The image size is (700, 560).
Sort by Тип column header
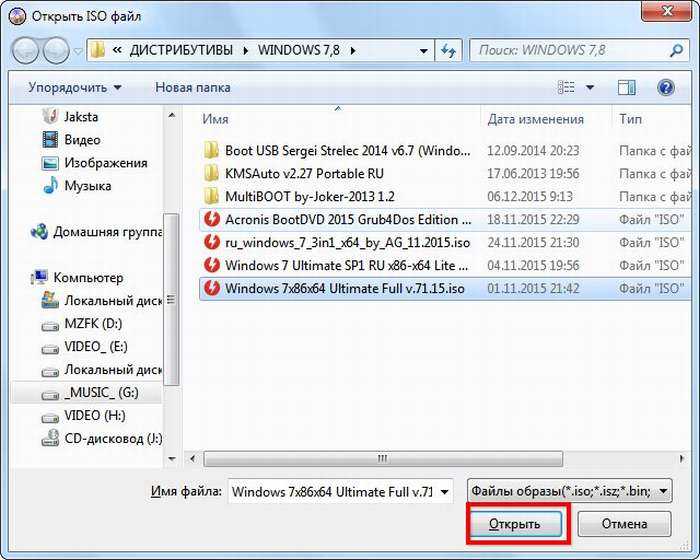point(630,119)
